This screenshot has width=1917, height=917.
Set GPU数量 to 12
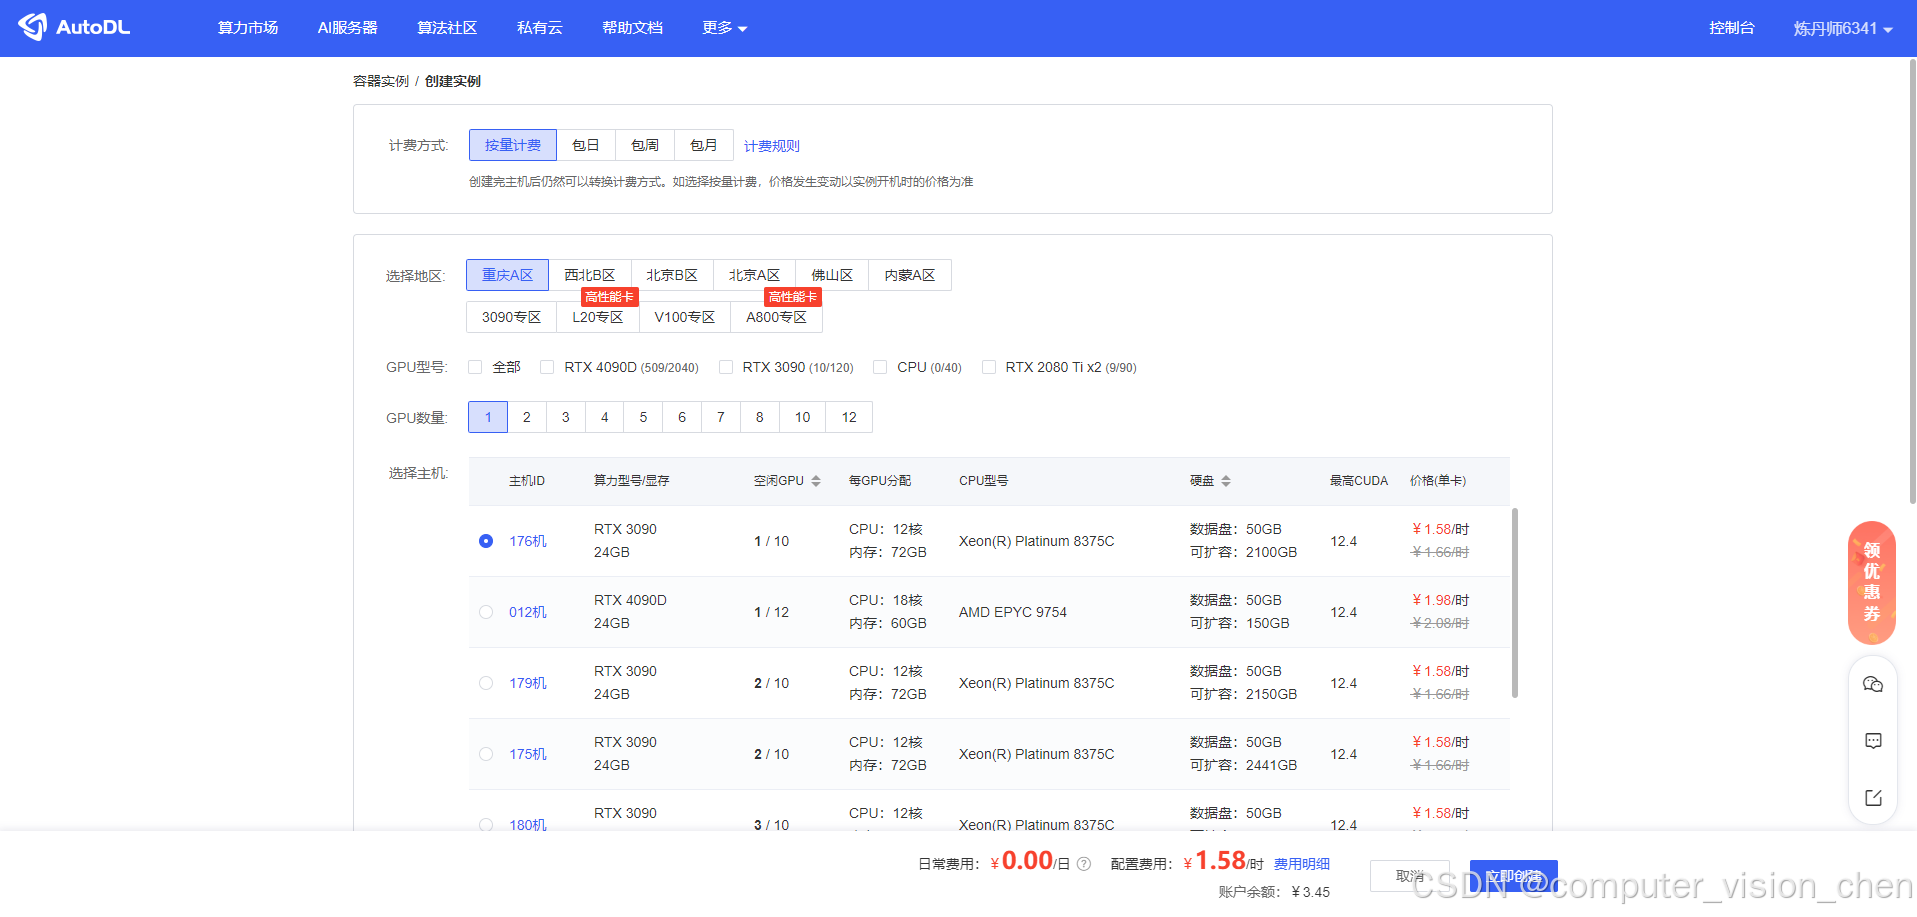click(849, 417)
